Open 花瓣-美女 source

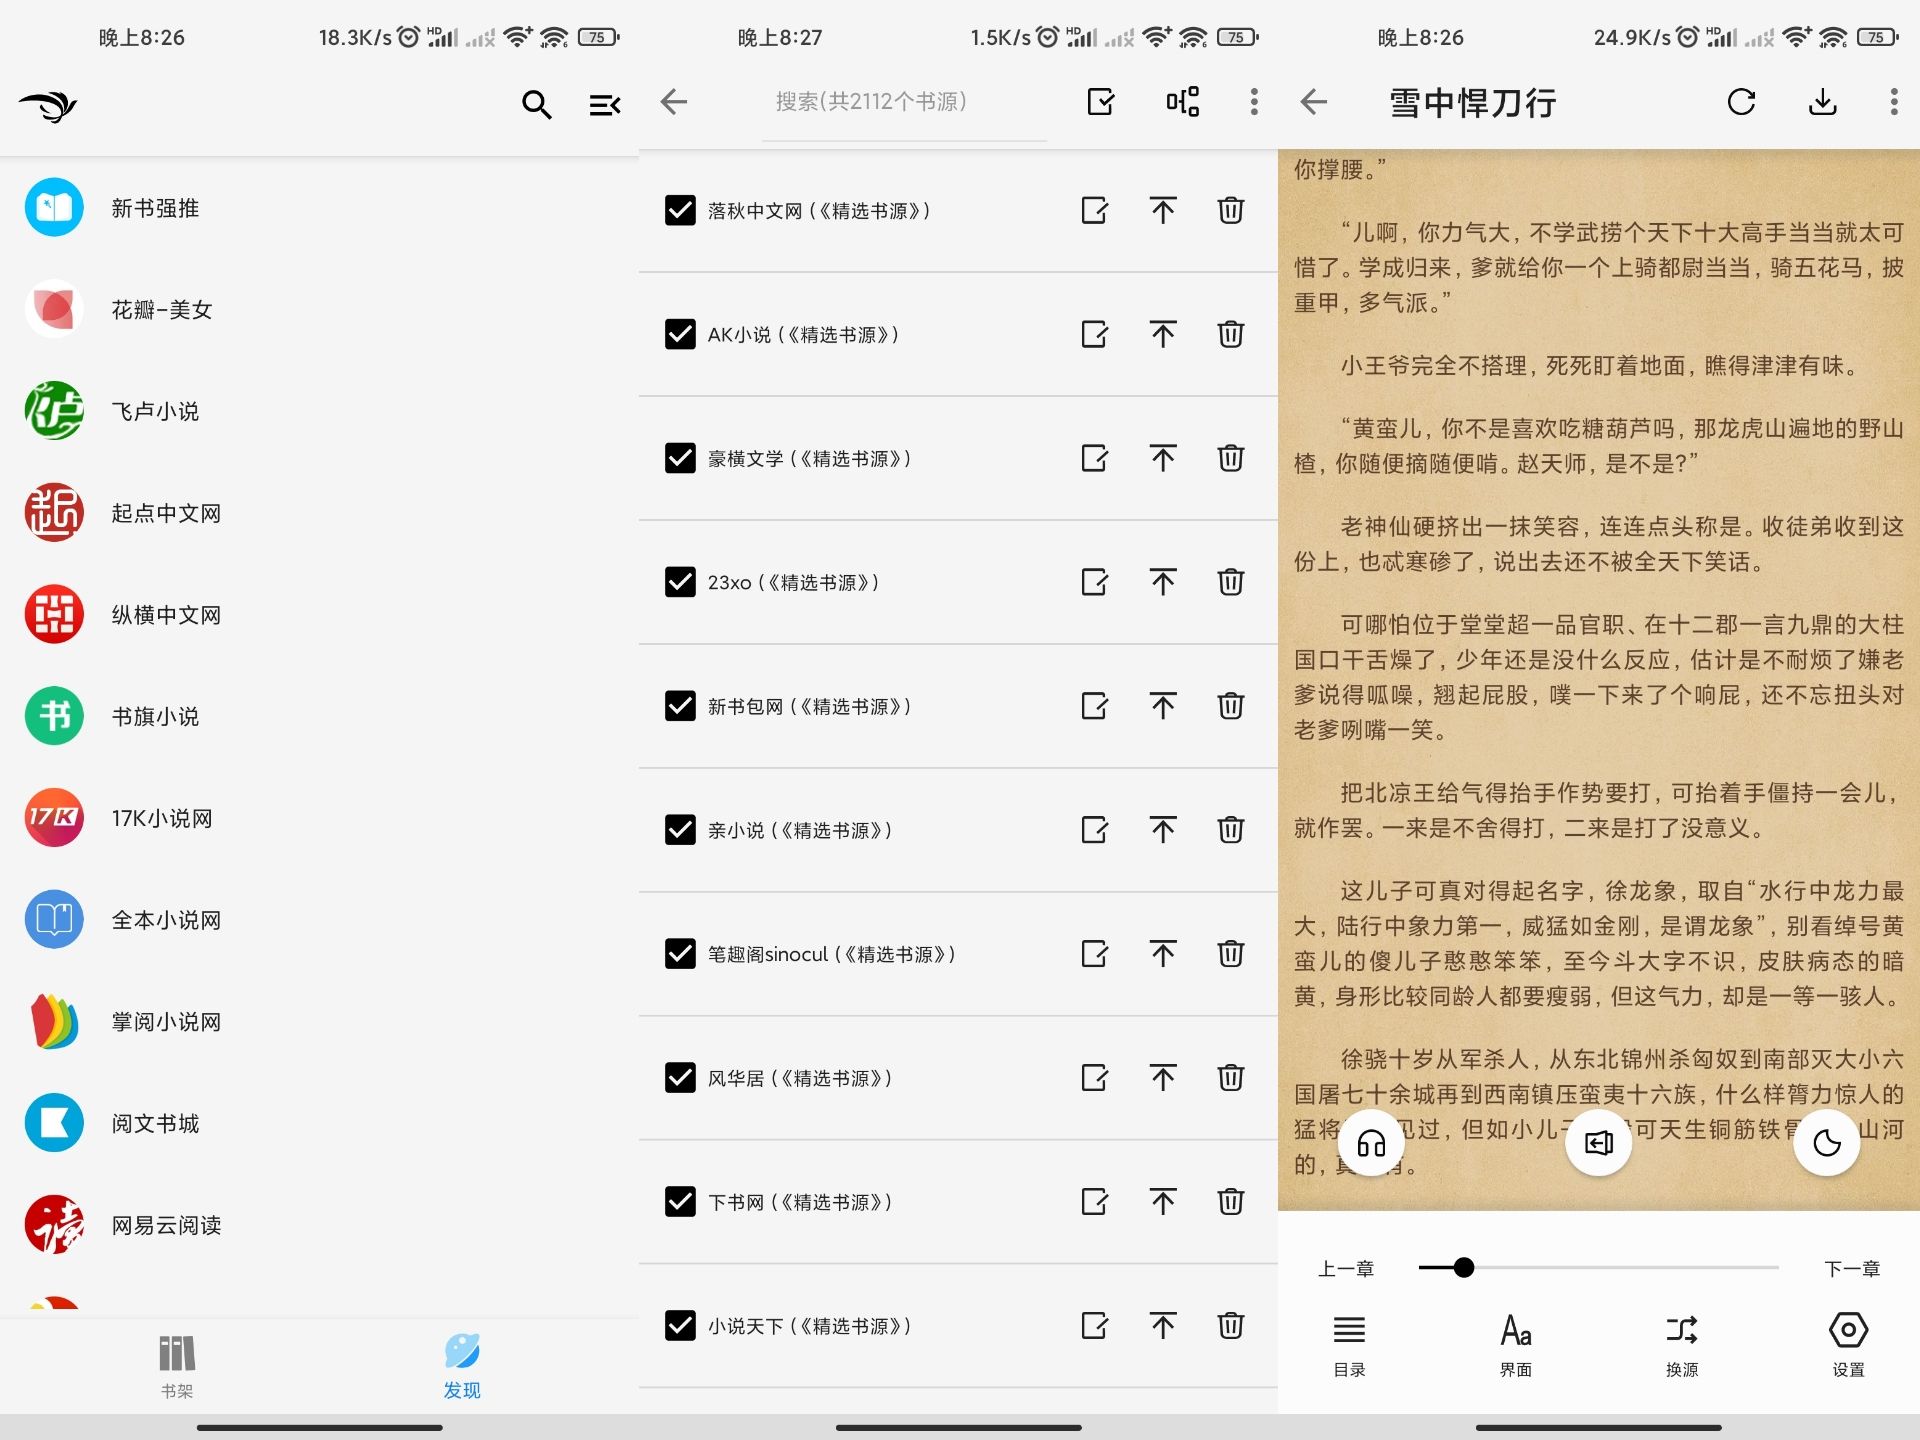[x=319, y=310]
